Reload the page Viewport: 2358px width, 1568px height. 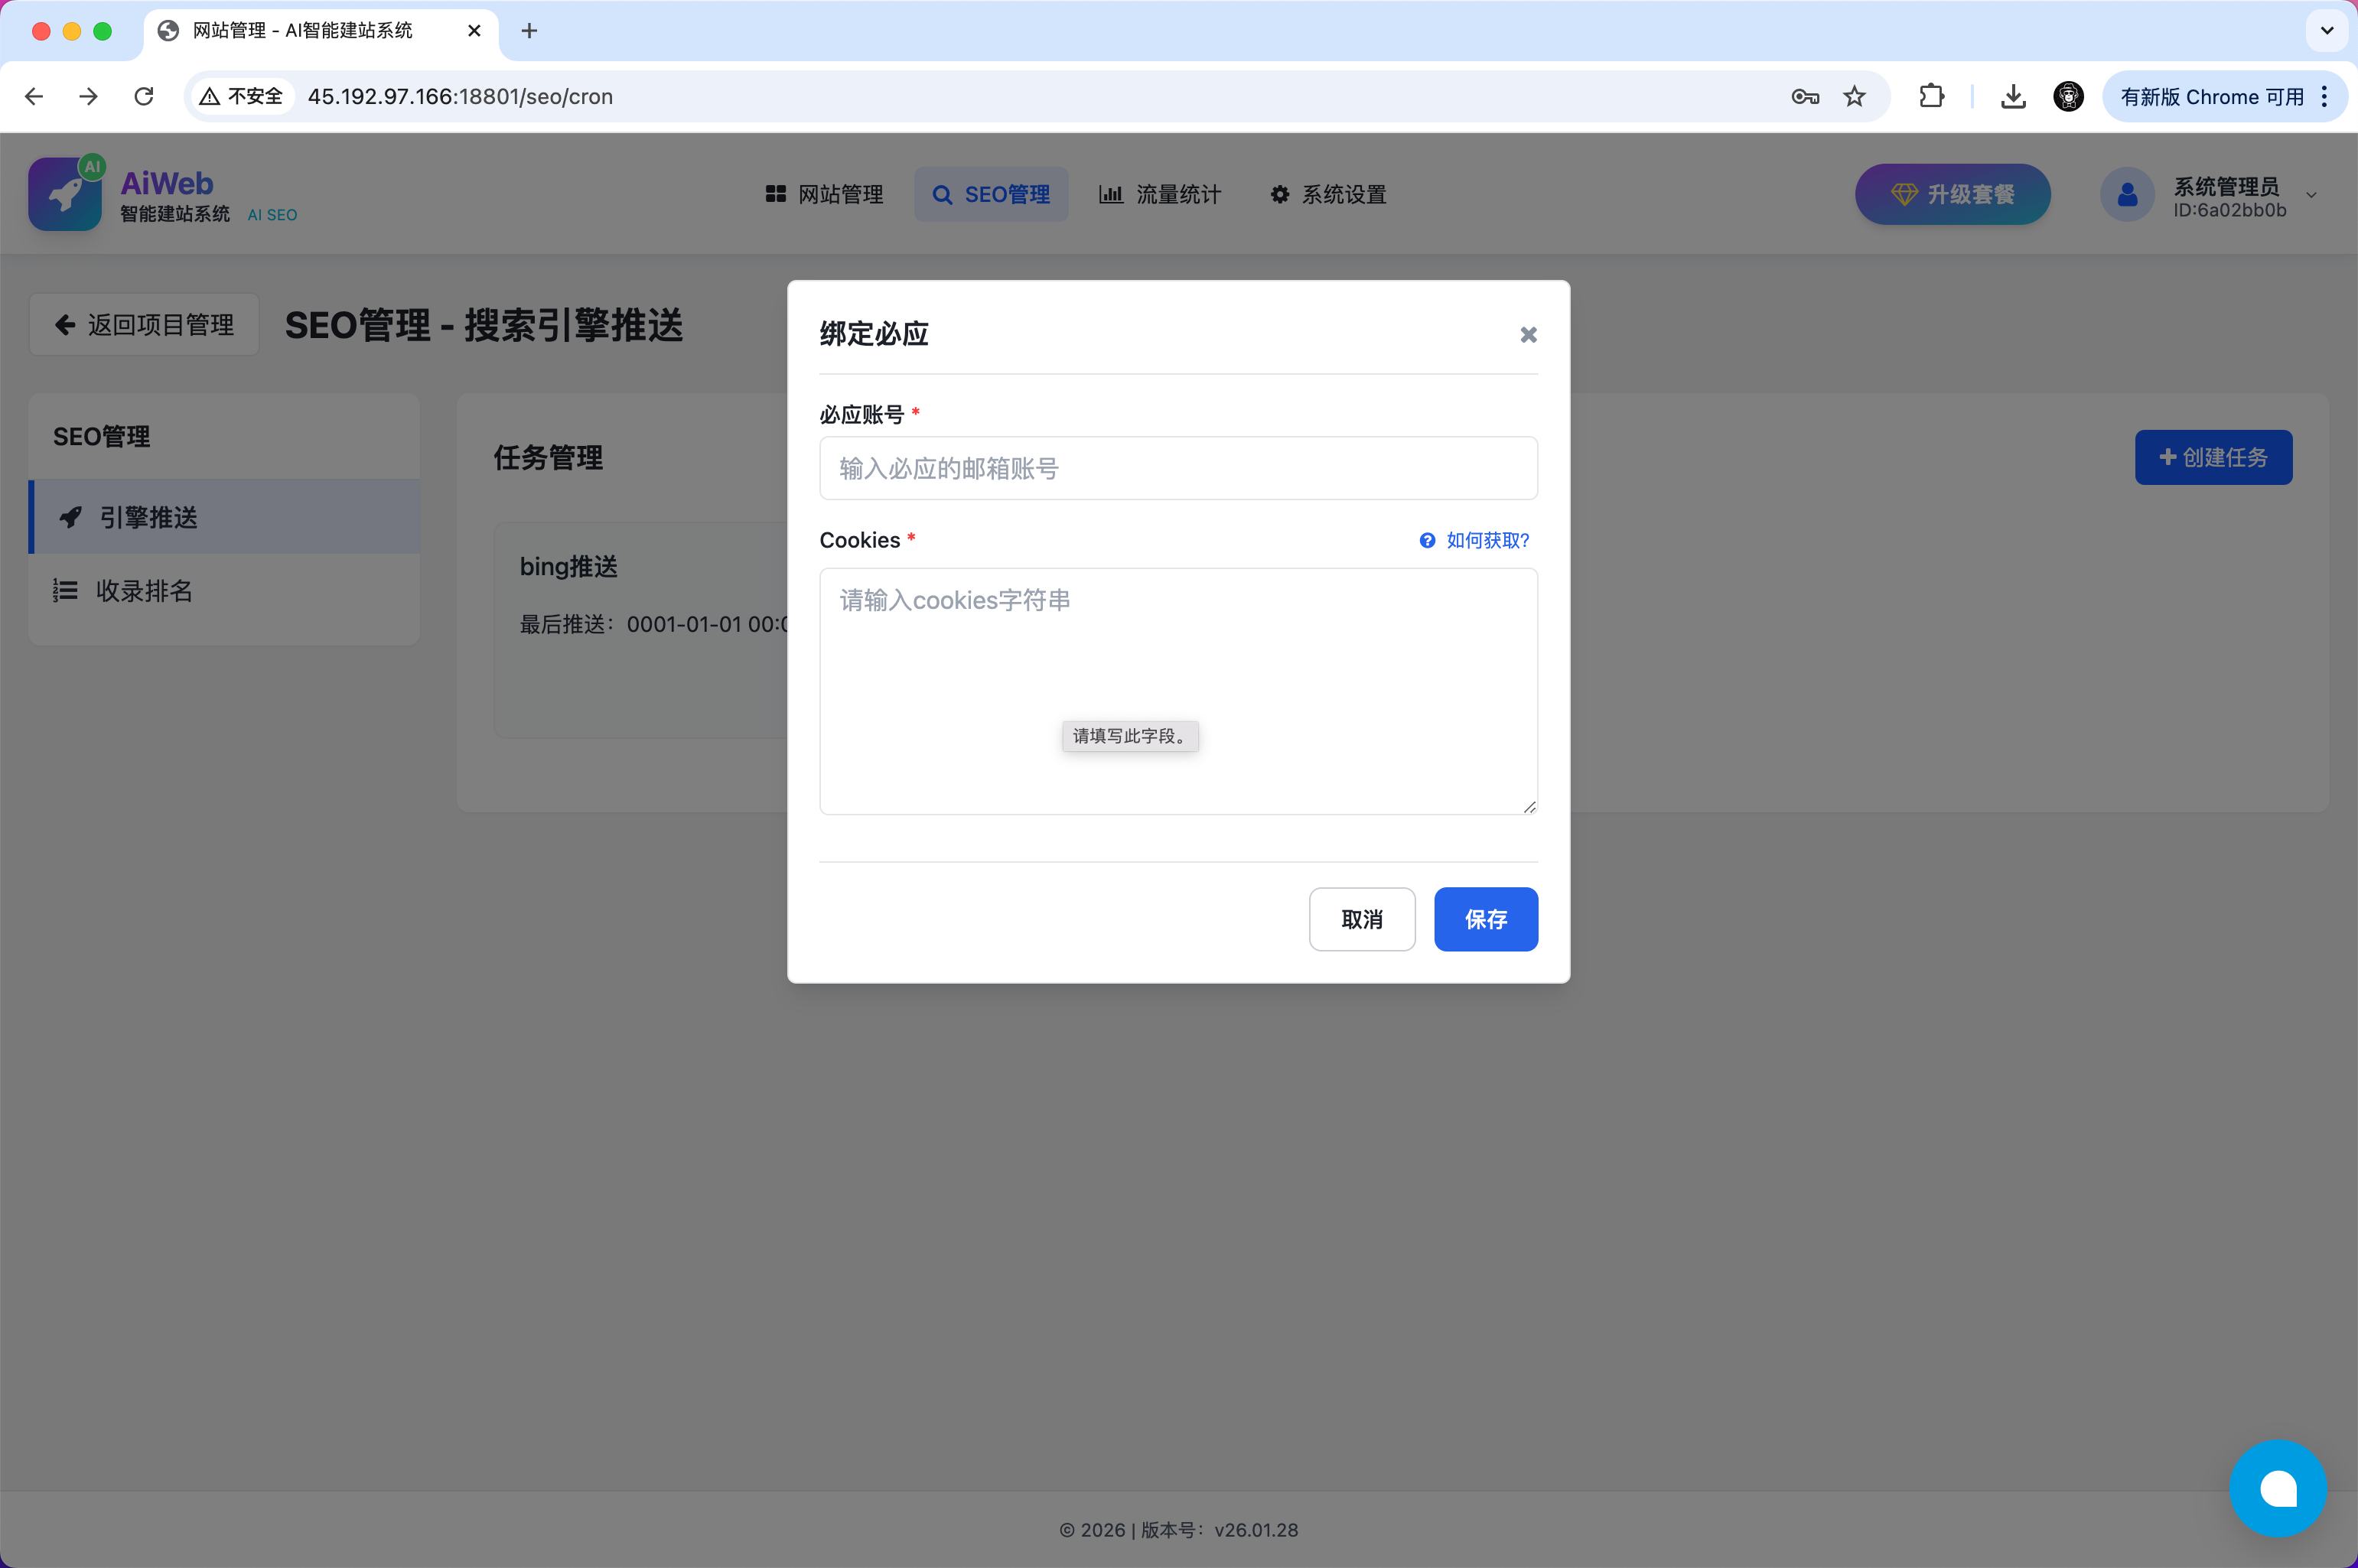click(x=144, y=97)
